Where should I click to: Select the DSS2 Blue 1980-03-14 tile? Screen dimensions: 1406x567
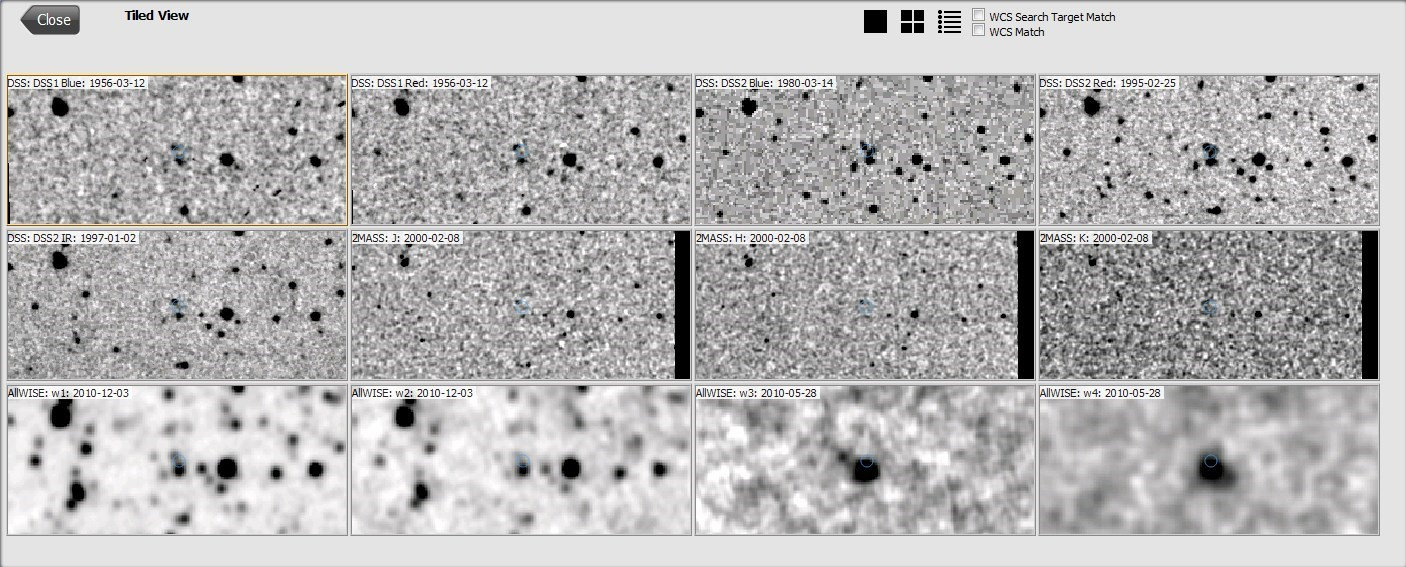pyautogui.click(x=865, y=149)
